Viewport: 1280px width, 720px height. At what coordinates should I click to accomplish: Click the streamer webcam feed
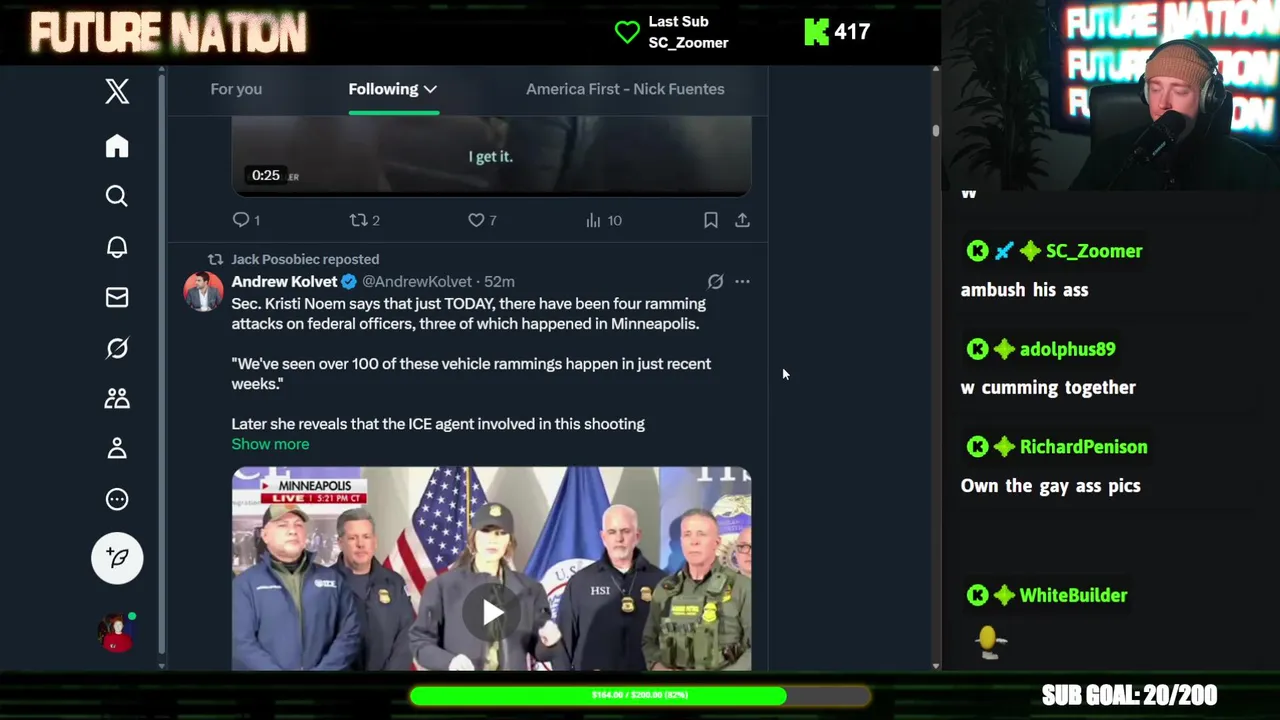click(1111, 95)
